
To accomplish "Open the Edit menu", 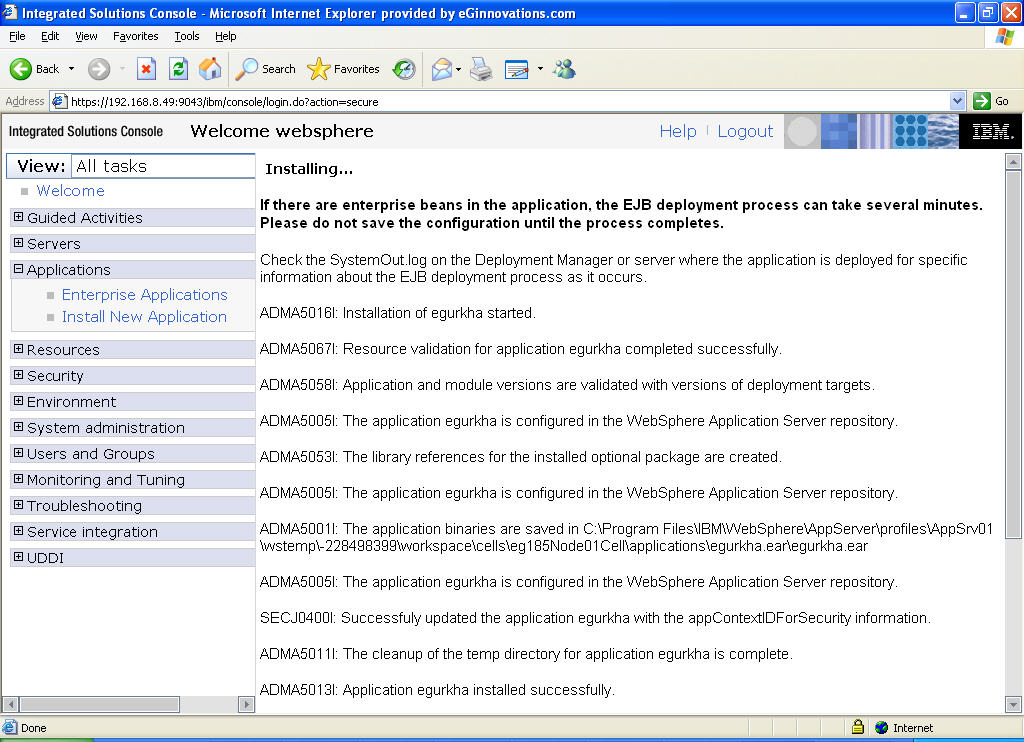I will click(50, 36).
